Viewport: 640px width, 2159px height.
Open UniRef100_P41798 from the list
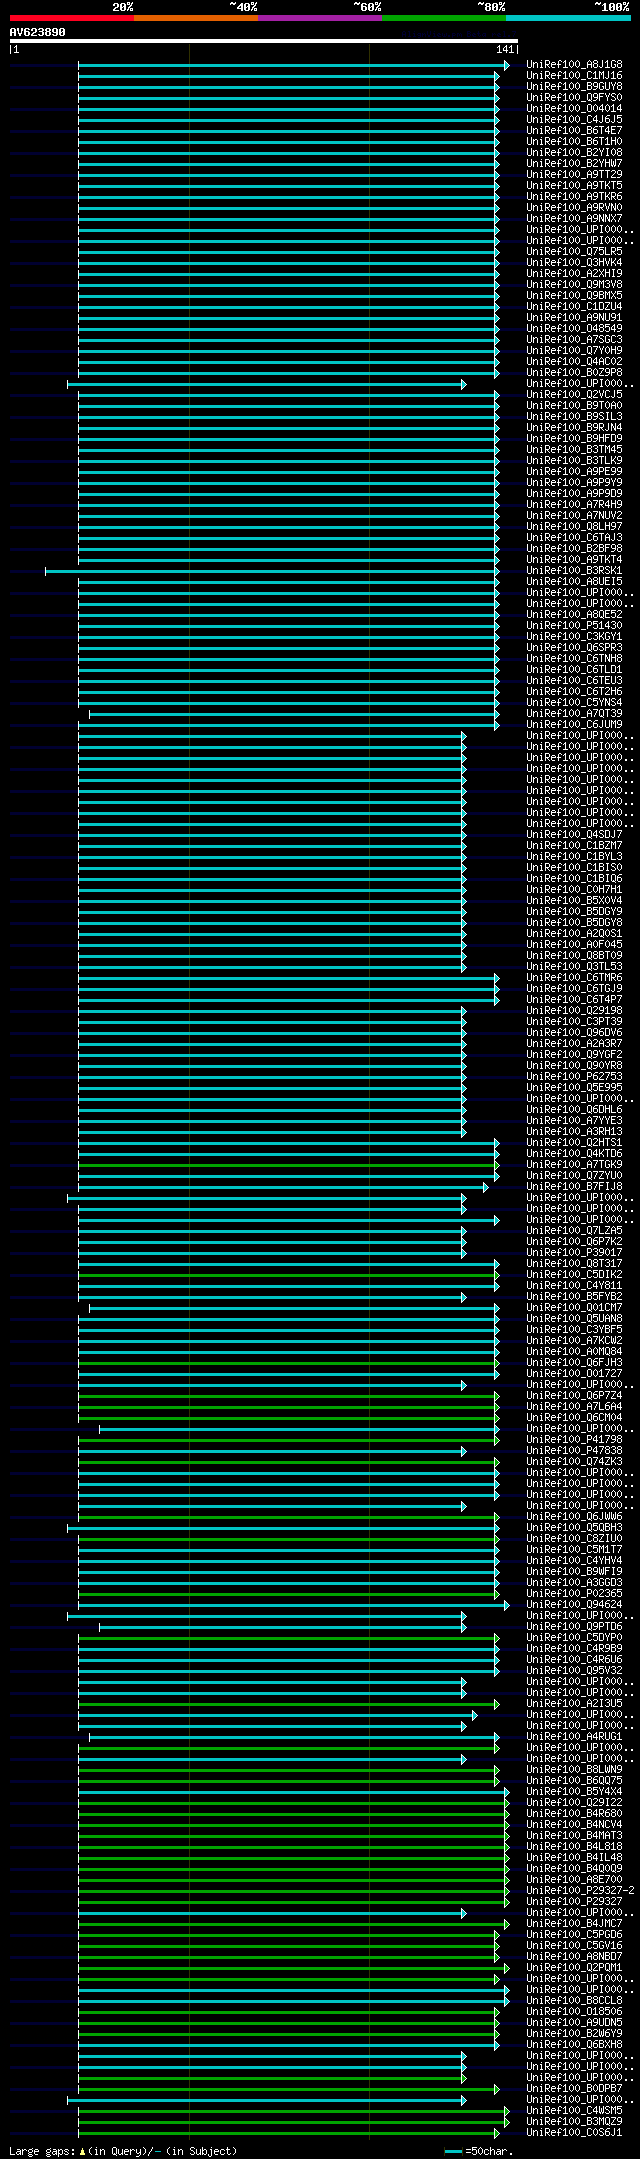pyautogui.click(x=574, y=1440)
